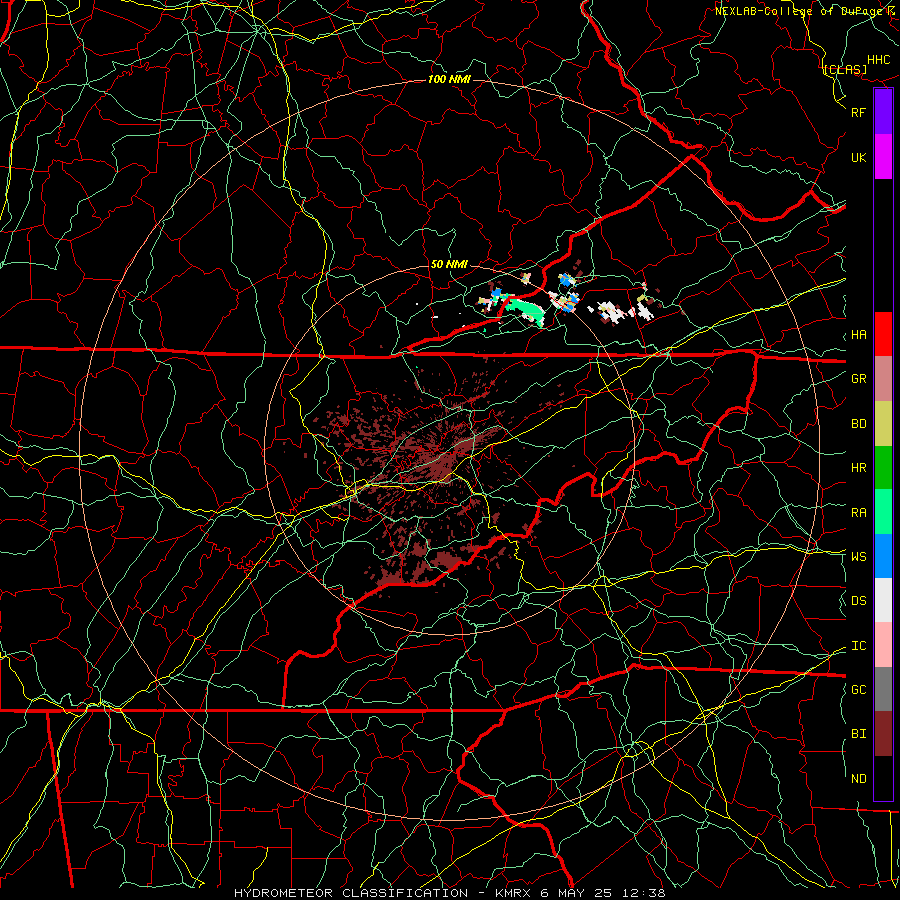
Task: Click the RF legend label
Action: 858,112
